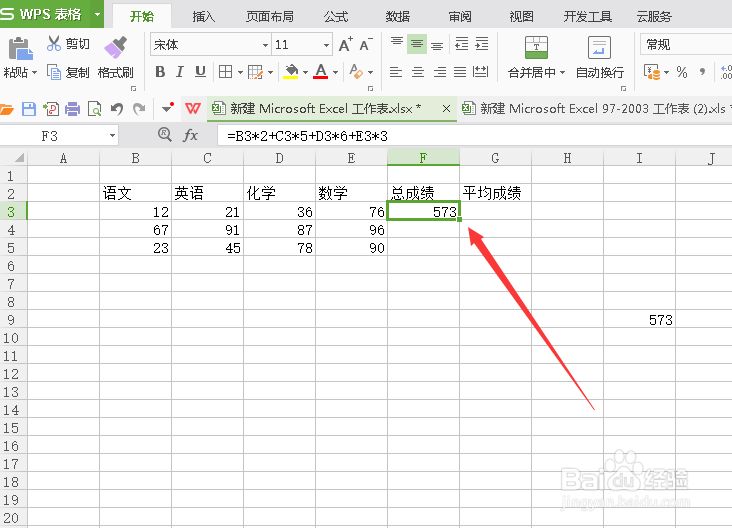Toggle italic formatting I
The height and width of the screenshot is (528, 732).
[180, 72]
